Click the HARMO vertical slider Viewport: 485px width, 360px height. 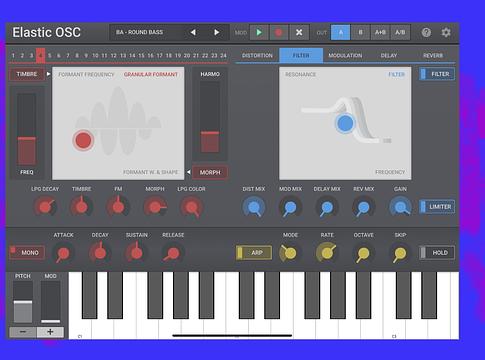click(210, 117)
